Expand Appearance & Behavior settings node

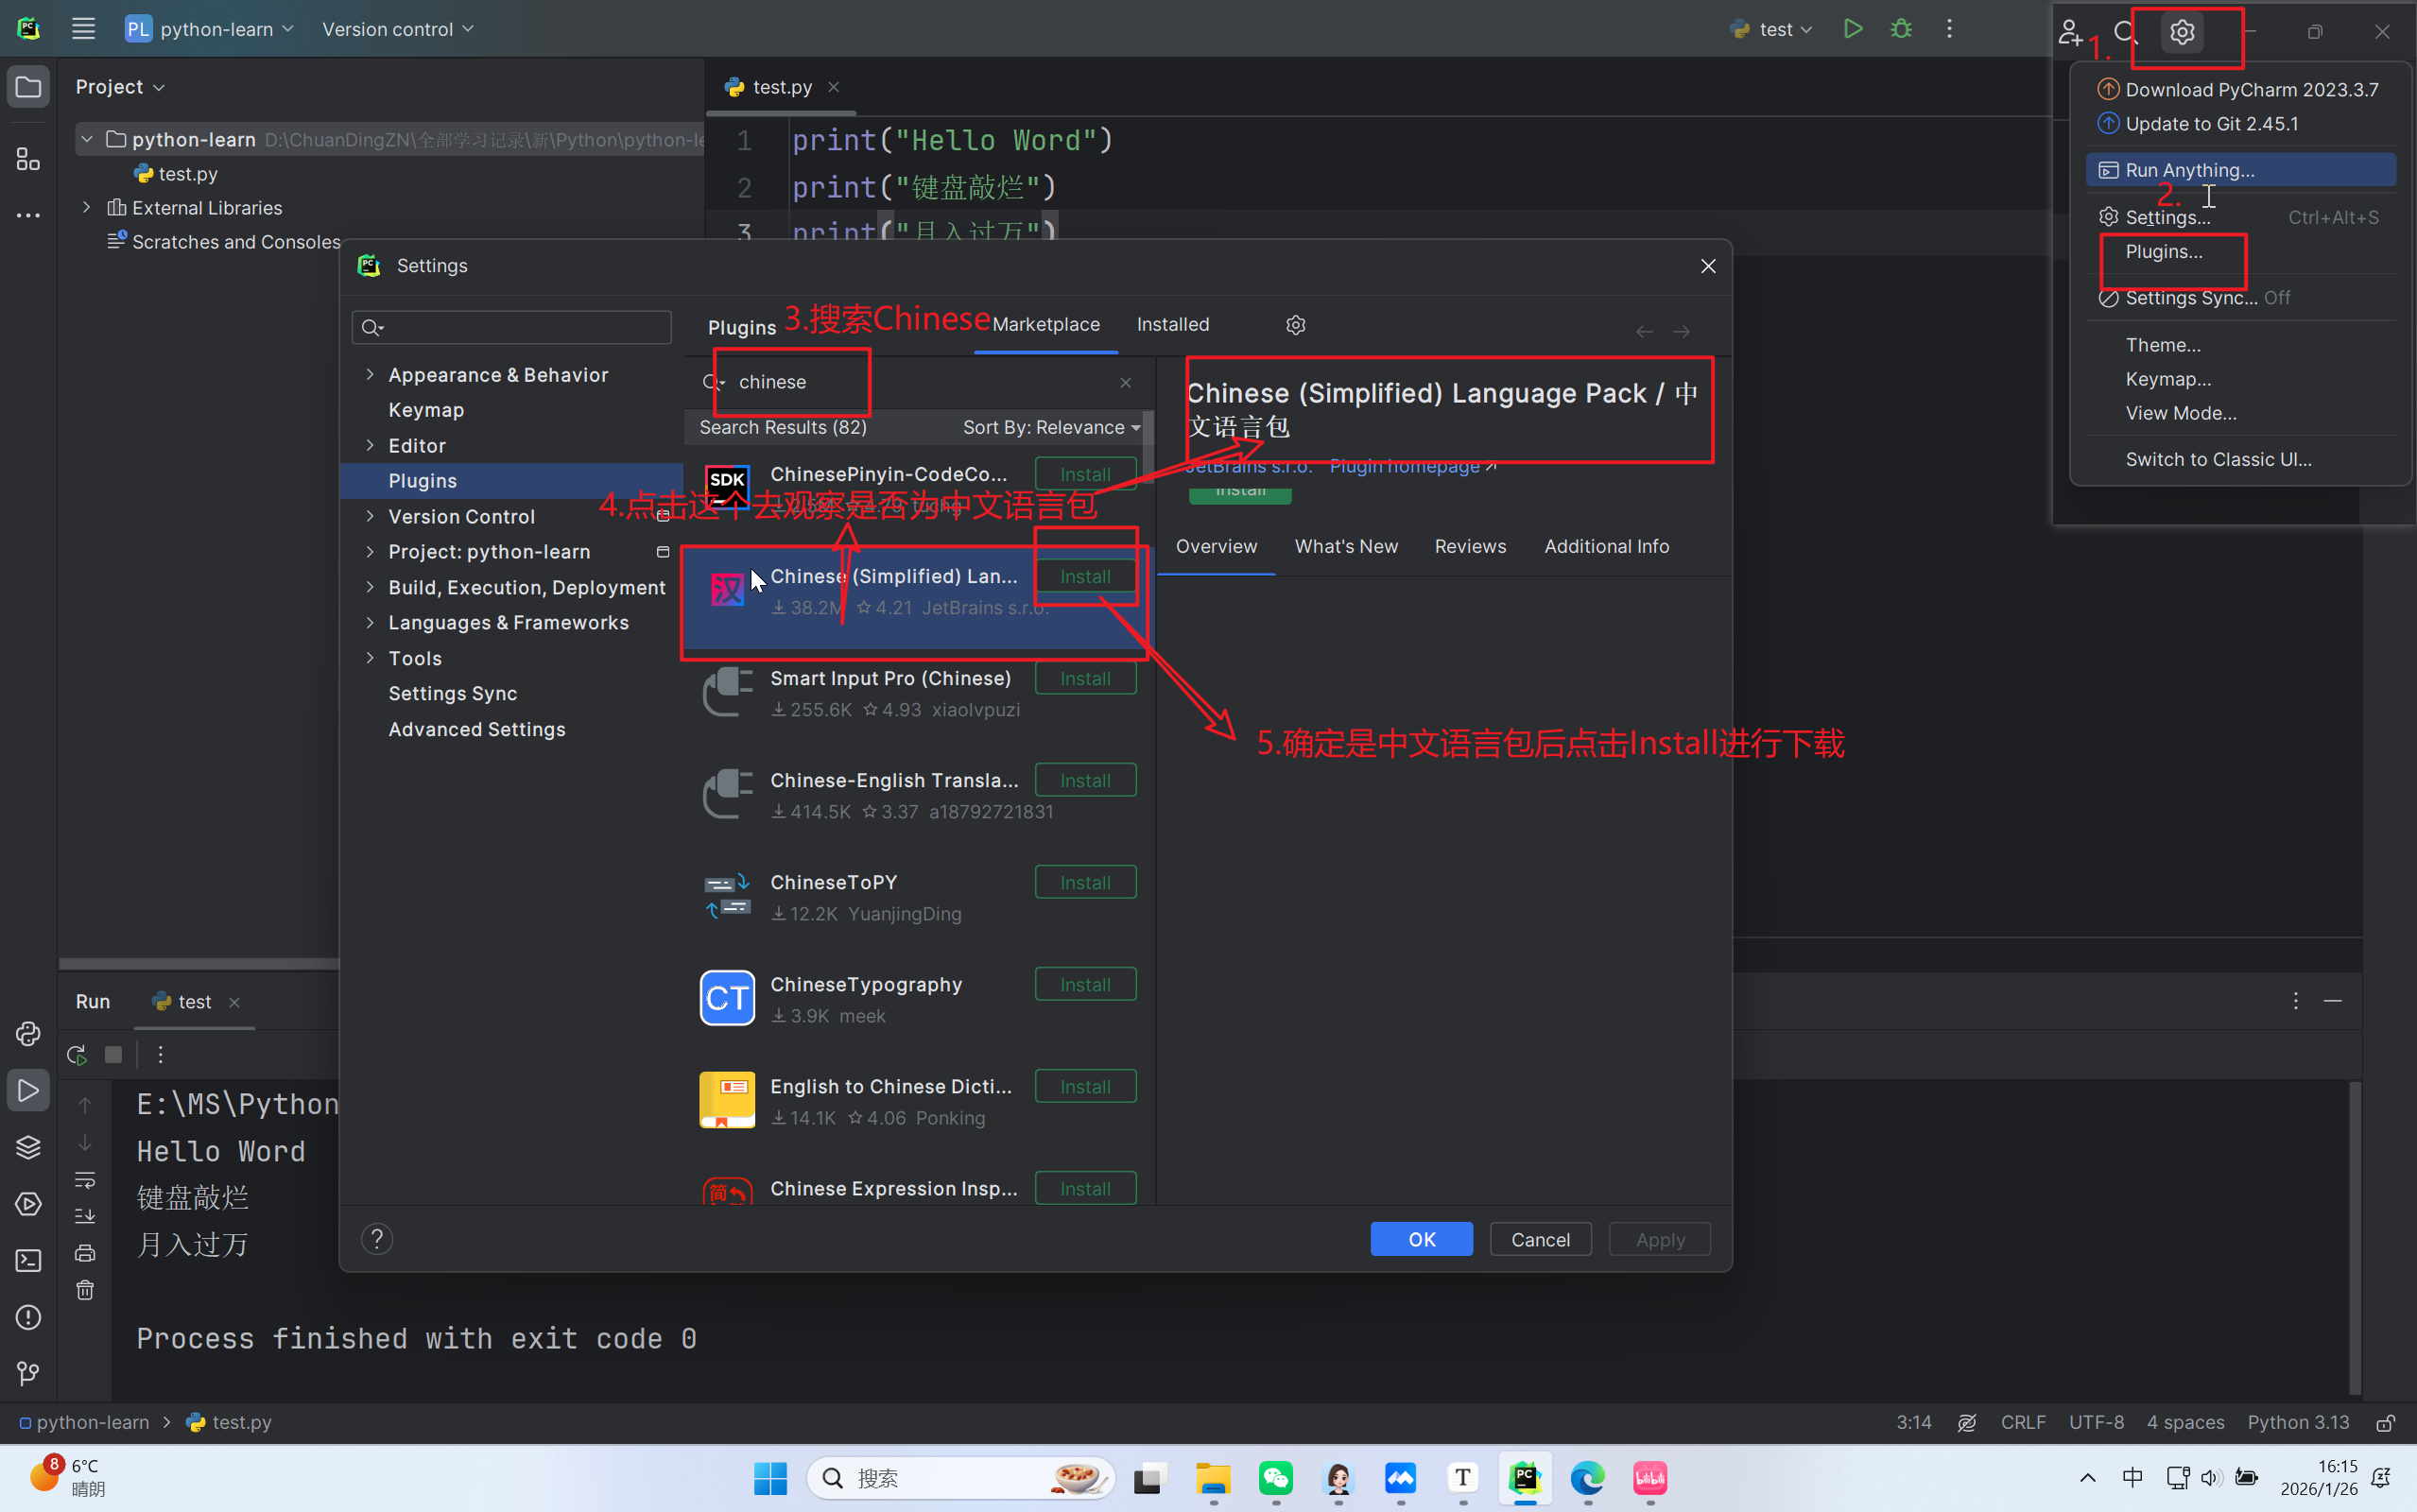[370, 375]
